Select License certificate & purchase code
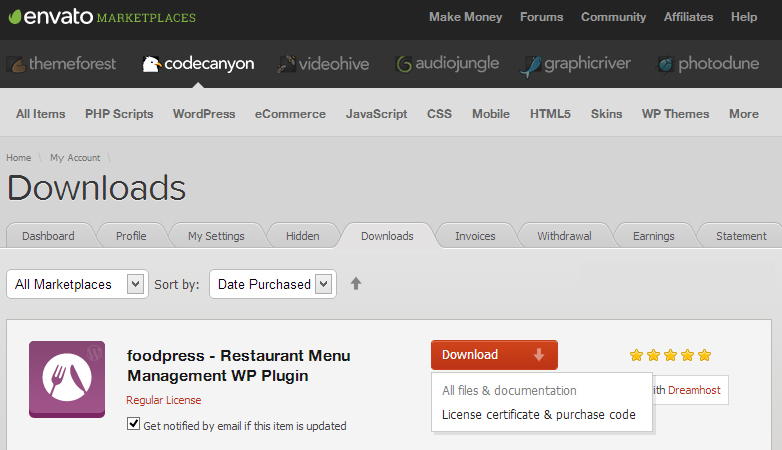The image size is (782, 450). pos(539,415)
